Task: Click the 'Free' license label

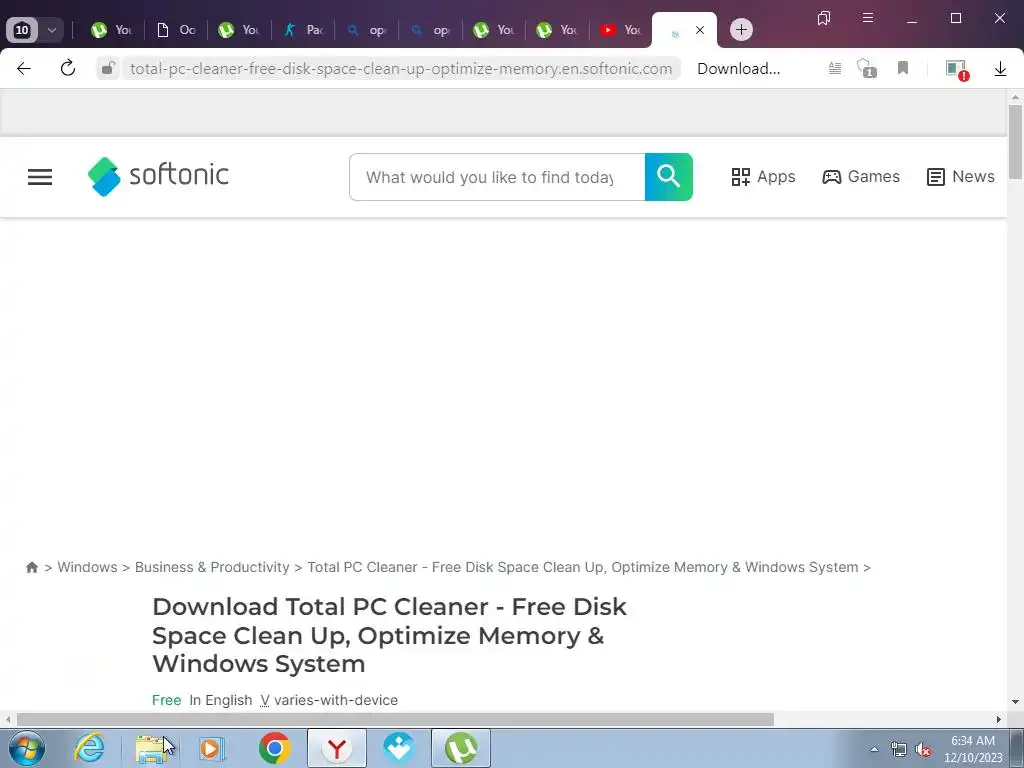Action: [x=167, y=700]
